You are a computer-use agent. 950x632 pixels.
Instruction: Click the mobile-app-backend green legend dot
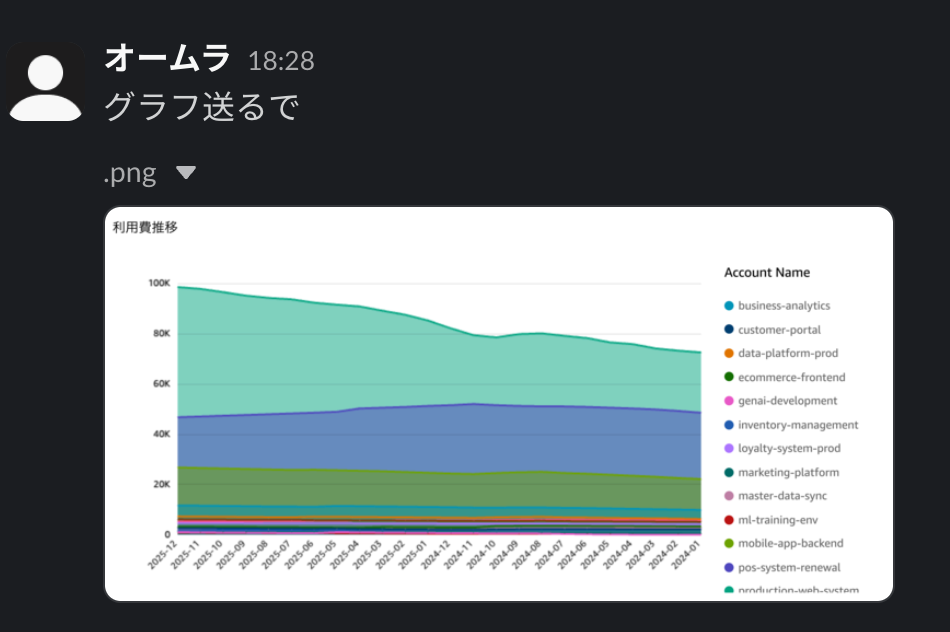730,543
